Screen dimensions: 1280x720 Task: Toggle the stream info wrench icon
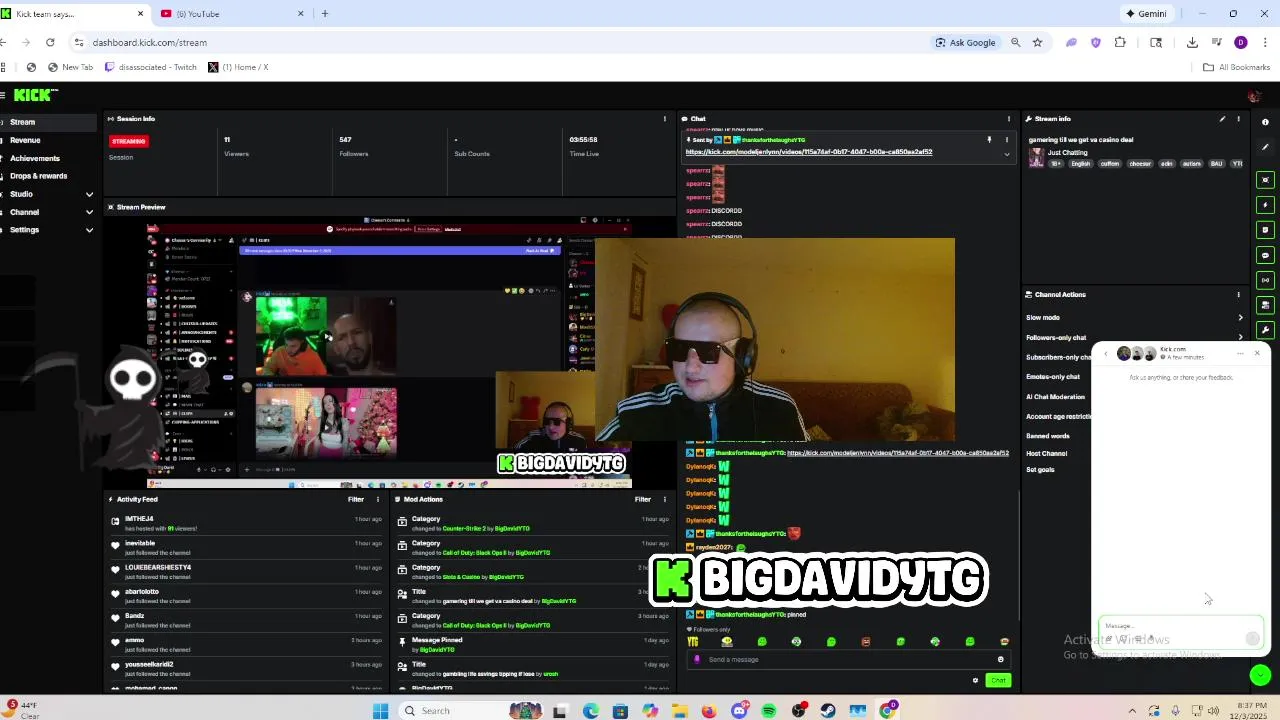point(1265,330)
